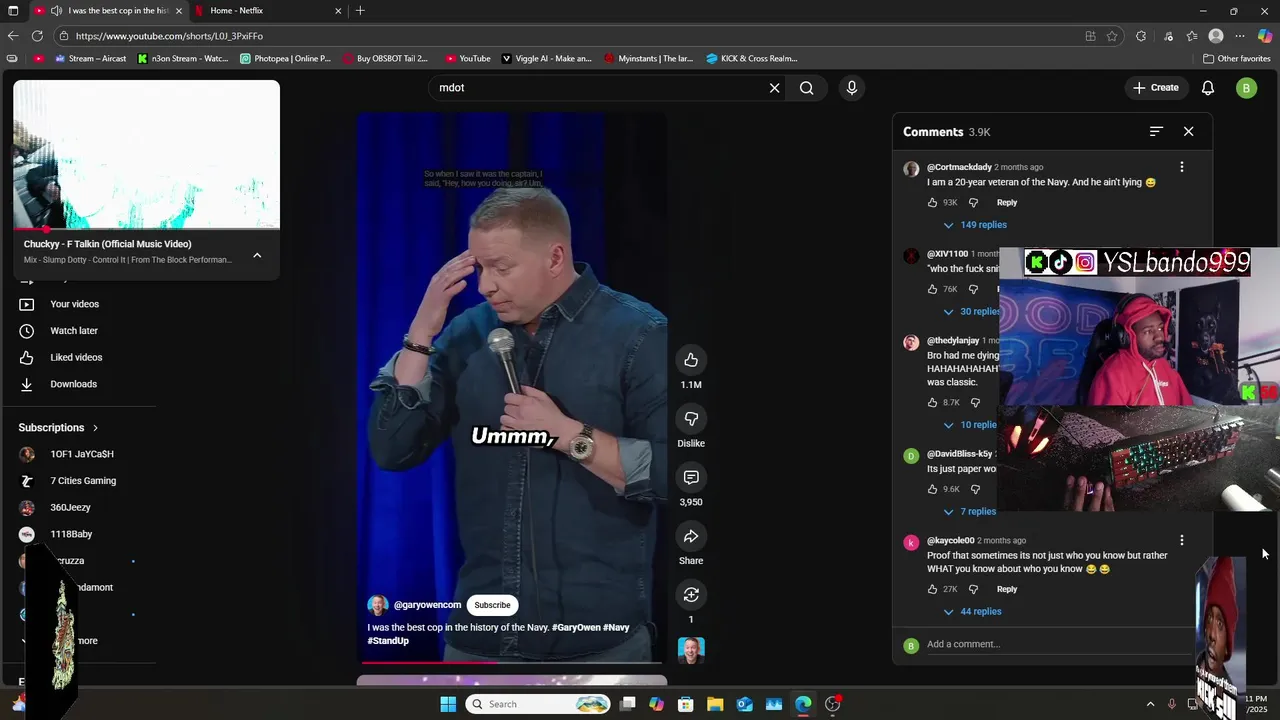
Task: Open Liked videos in sidebar
Action: click(76, 358)
